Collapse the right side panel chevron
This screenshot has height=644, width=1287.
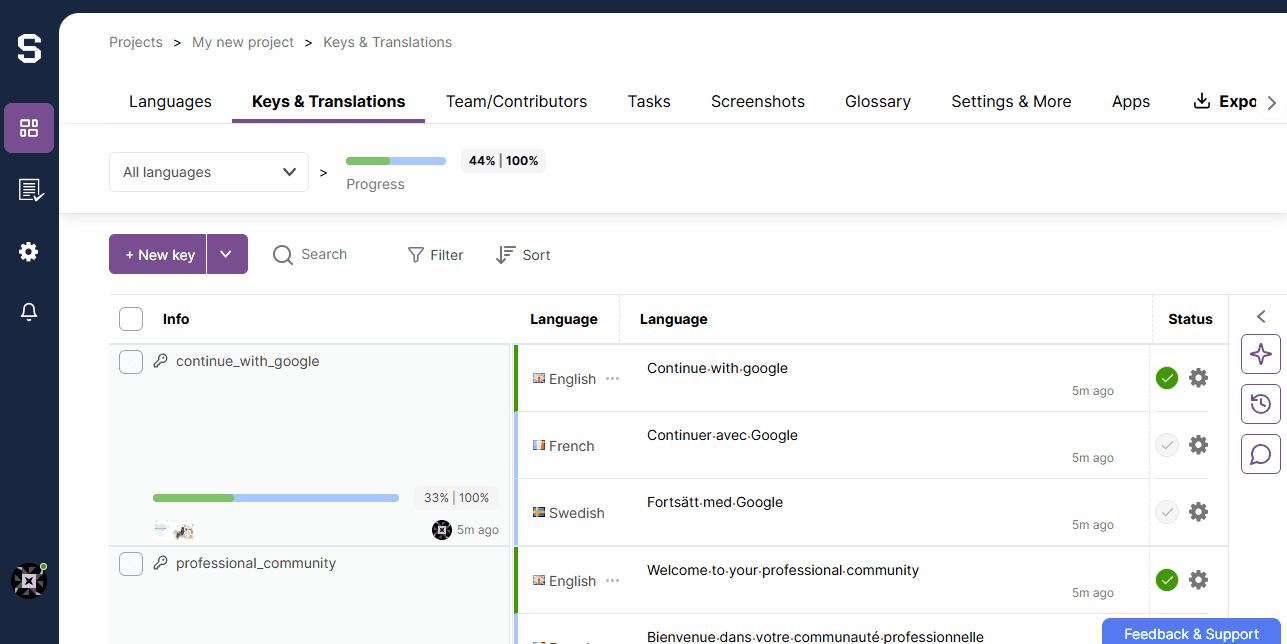pyautogui.click(x=1261, y=317)
